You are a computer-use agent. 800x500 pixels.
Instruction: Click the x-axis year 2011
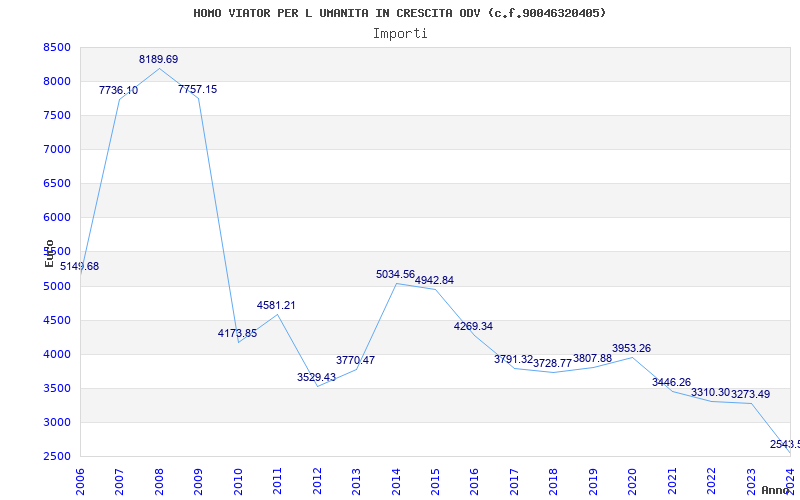(277, 482)
